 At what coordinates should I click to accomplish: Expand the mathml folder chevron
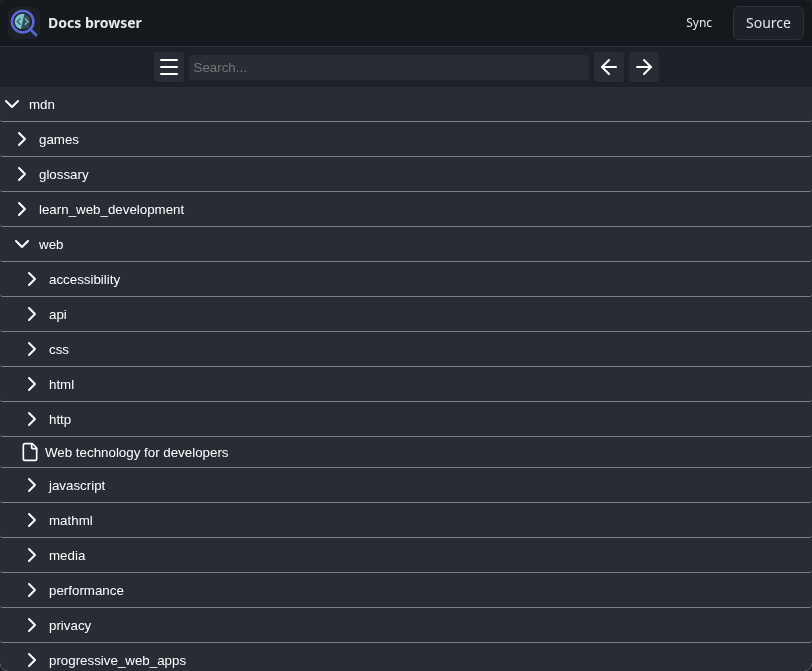(x=32, y=520)
